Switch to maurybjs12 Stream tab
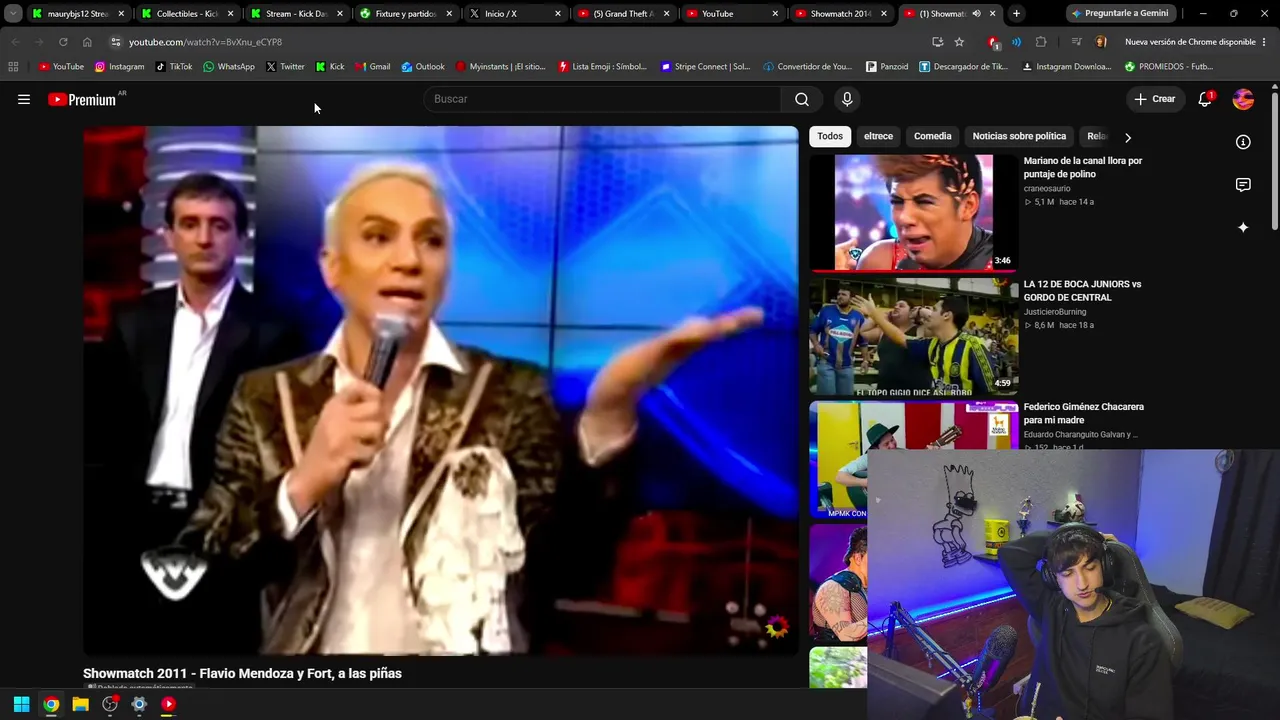 (79, 14)
